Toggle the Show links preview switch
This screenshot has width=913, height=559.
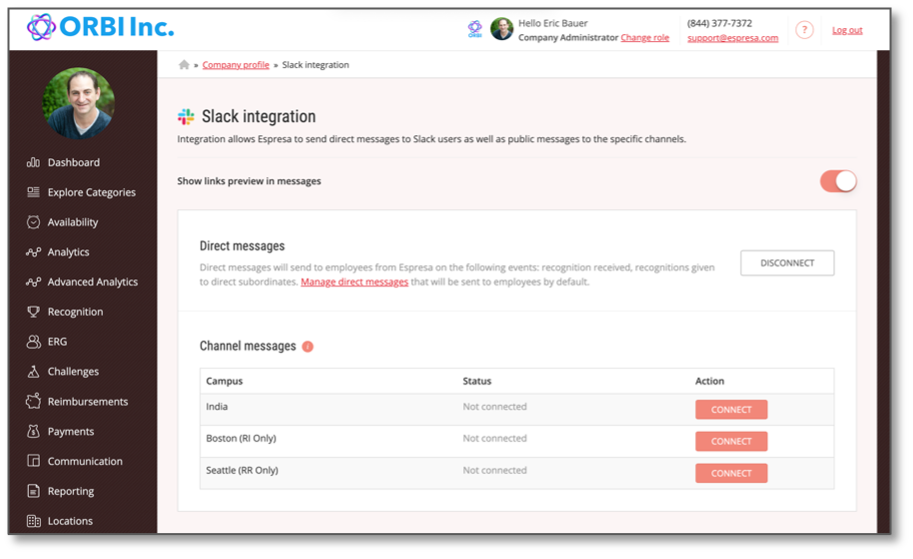coord(838,181)
